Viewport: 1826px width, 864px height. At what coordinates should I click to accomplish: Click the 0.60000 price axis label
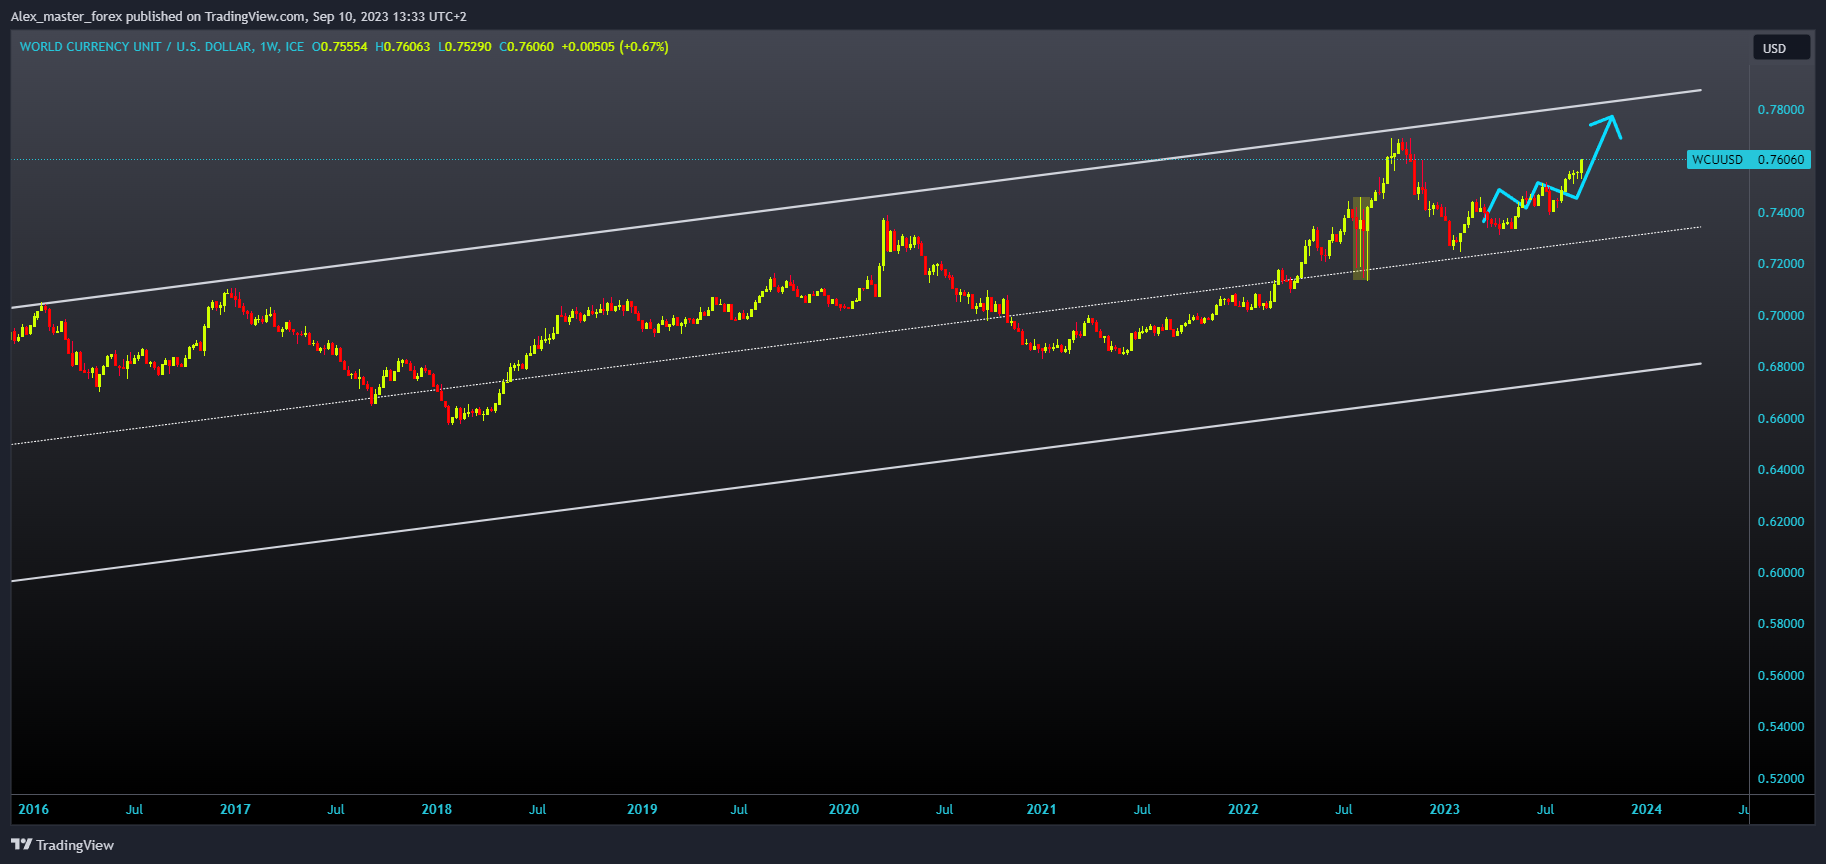click(x=1781, y=573)
